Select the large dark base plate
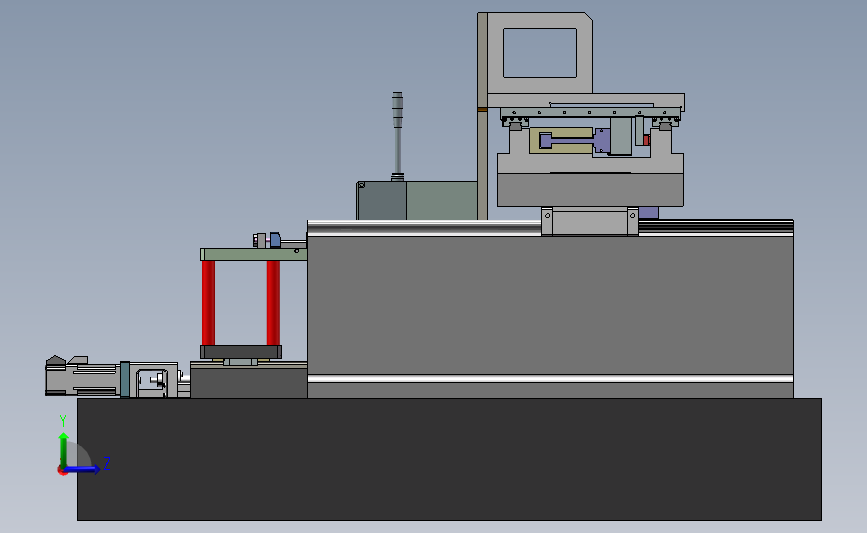This screenshot has height=533, width=867. (x=449, y=459)
